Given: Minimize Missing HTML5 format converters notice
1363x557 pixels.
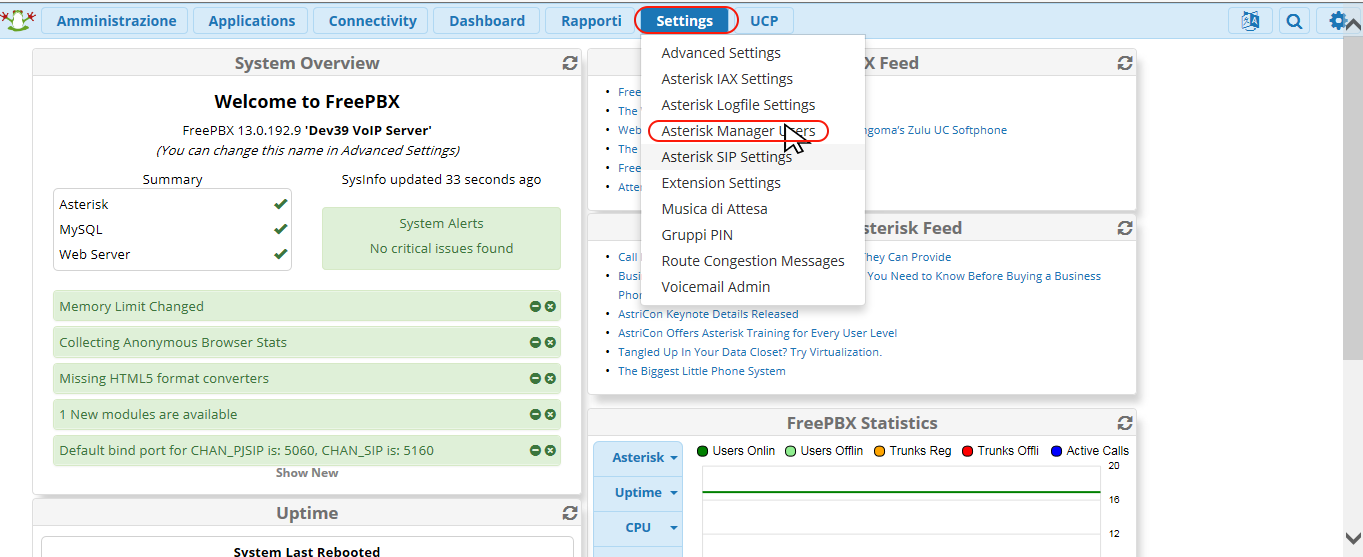Looking at the screenshot, I should [535, 378].
